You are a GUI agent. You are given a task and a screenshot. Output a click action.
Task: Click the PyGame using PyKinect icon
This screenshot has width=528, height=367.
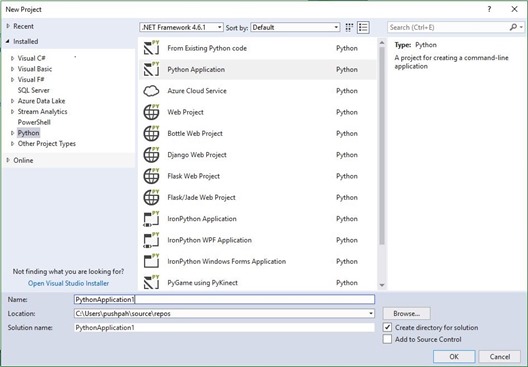(x=152, y=282)
